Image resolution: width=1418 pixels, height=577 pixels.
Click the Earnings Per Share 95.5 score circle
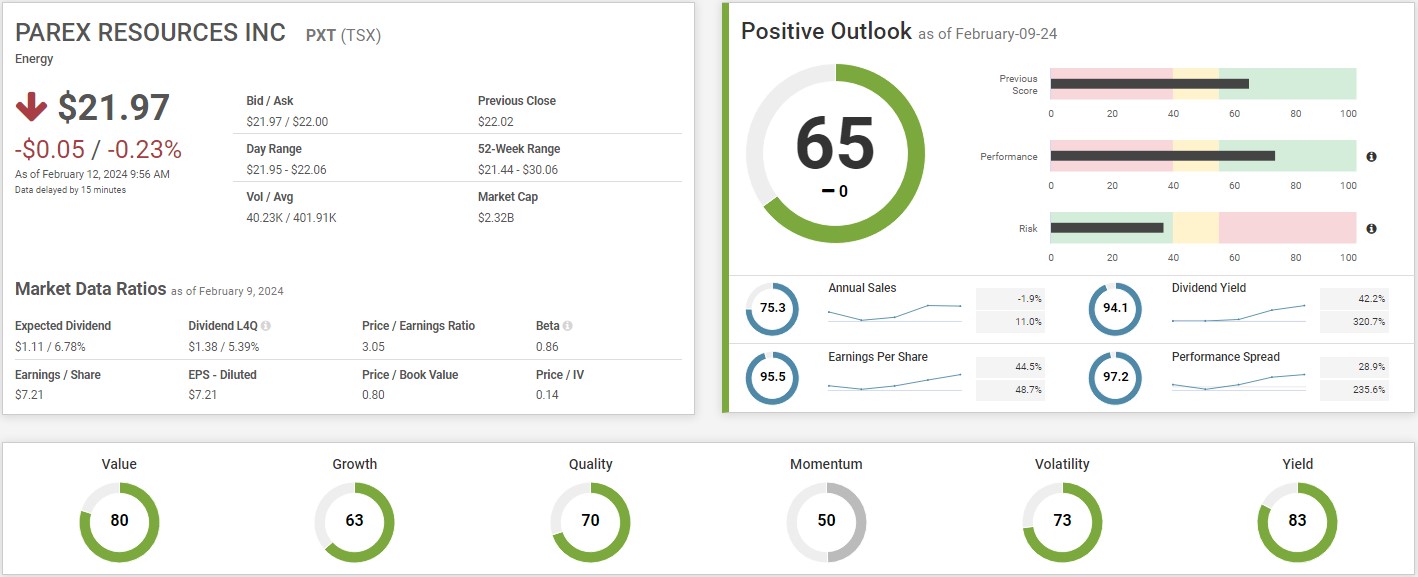[772, 378]
